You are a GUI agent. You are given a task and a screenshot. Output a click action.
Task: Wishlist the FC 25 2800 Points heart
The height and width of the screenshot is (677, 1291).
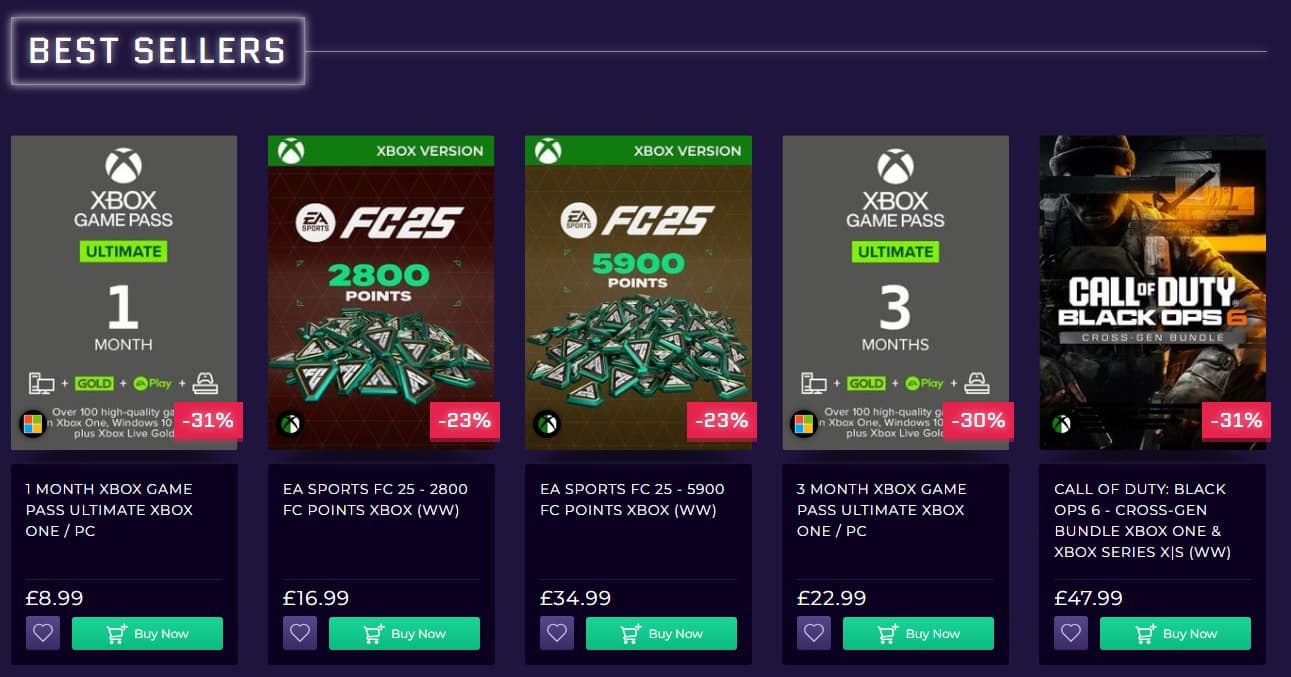click(300, 633)
